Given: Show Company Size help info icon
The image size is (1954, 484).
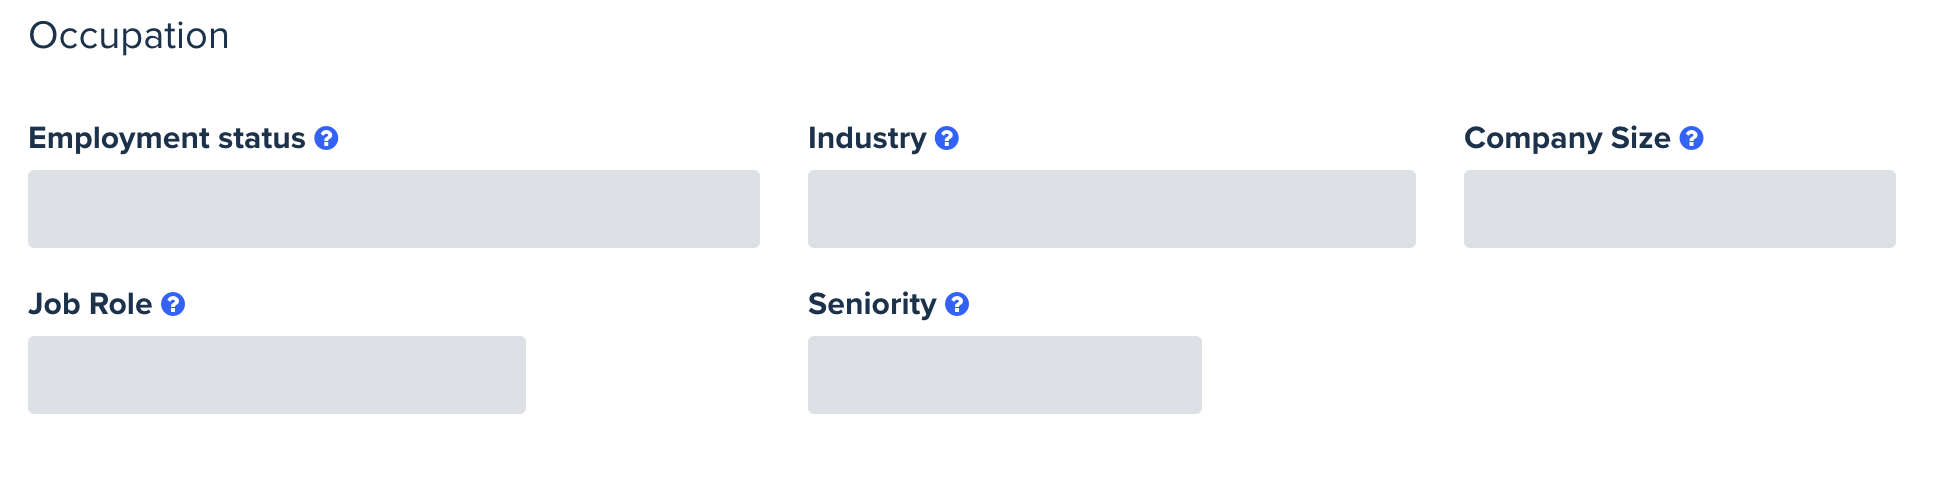Looking at the screenshot, I should pyautogui.click(x=1691, y=138).
